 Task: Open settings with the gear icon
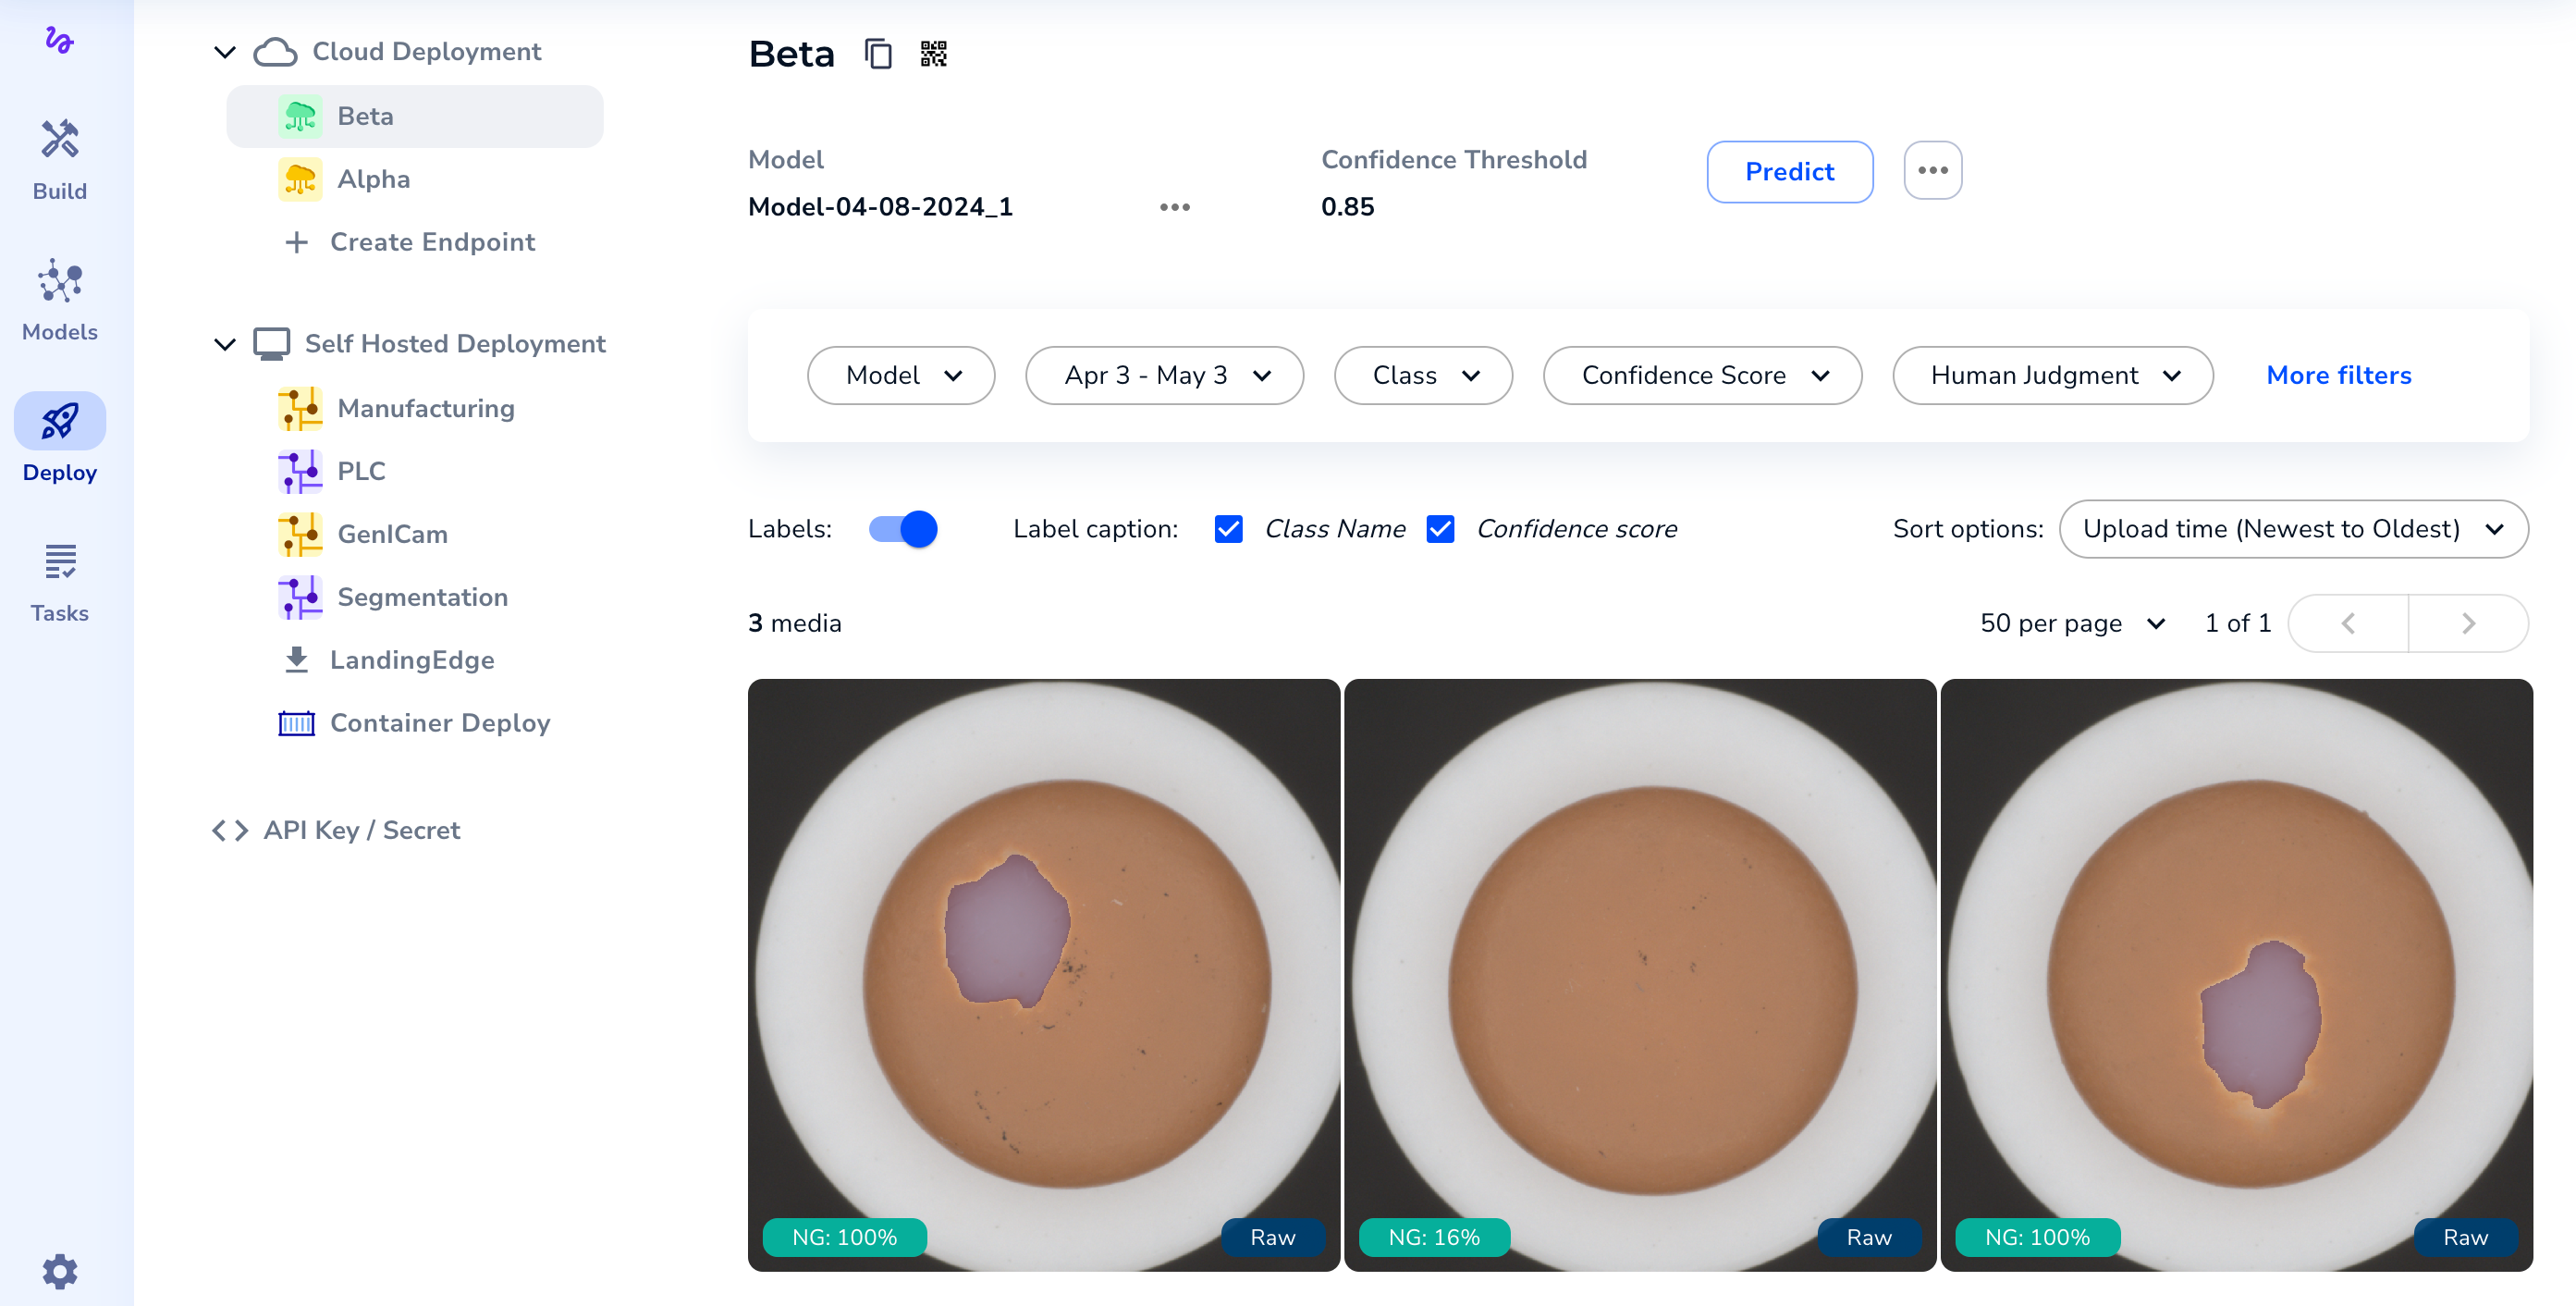(59, 1271)
